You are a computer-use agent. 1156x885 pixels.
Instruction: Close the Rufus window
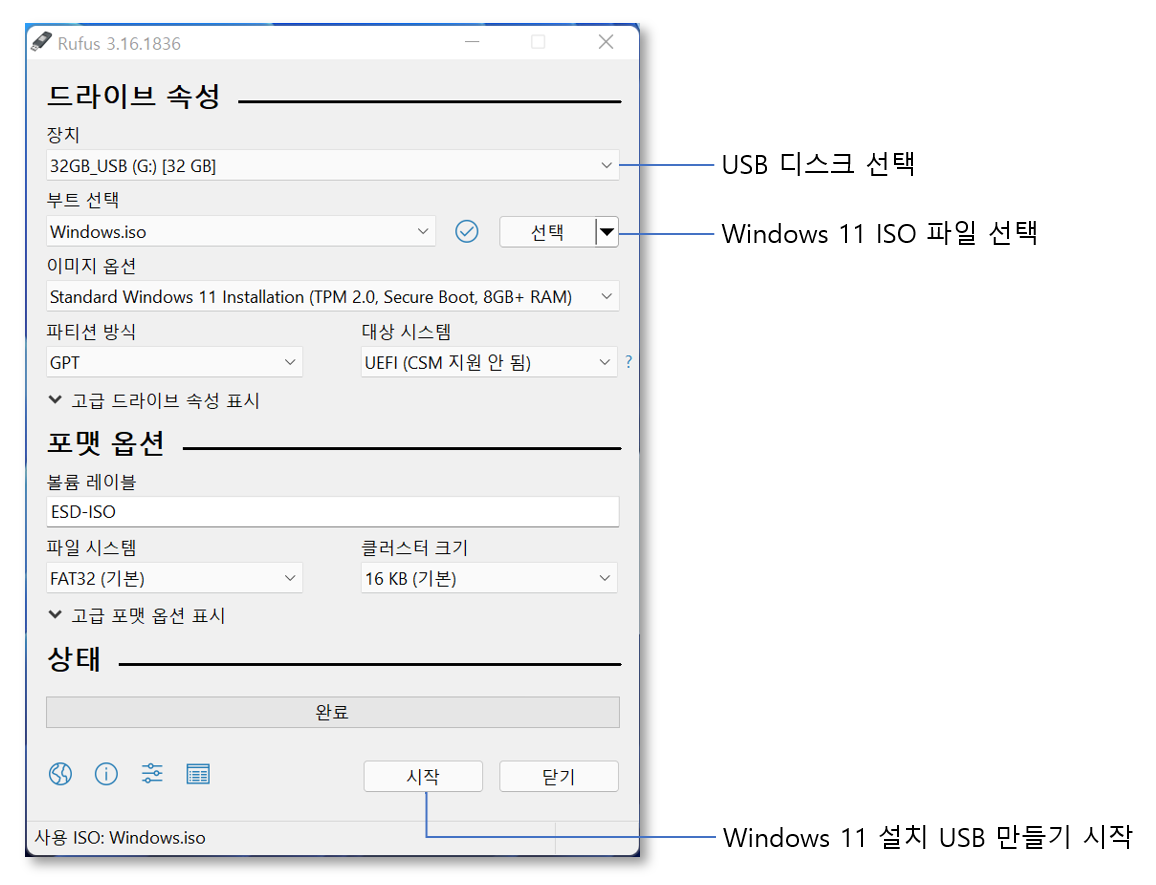[x=606, y=42]
